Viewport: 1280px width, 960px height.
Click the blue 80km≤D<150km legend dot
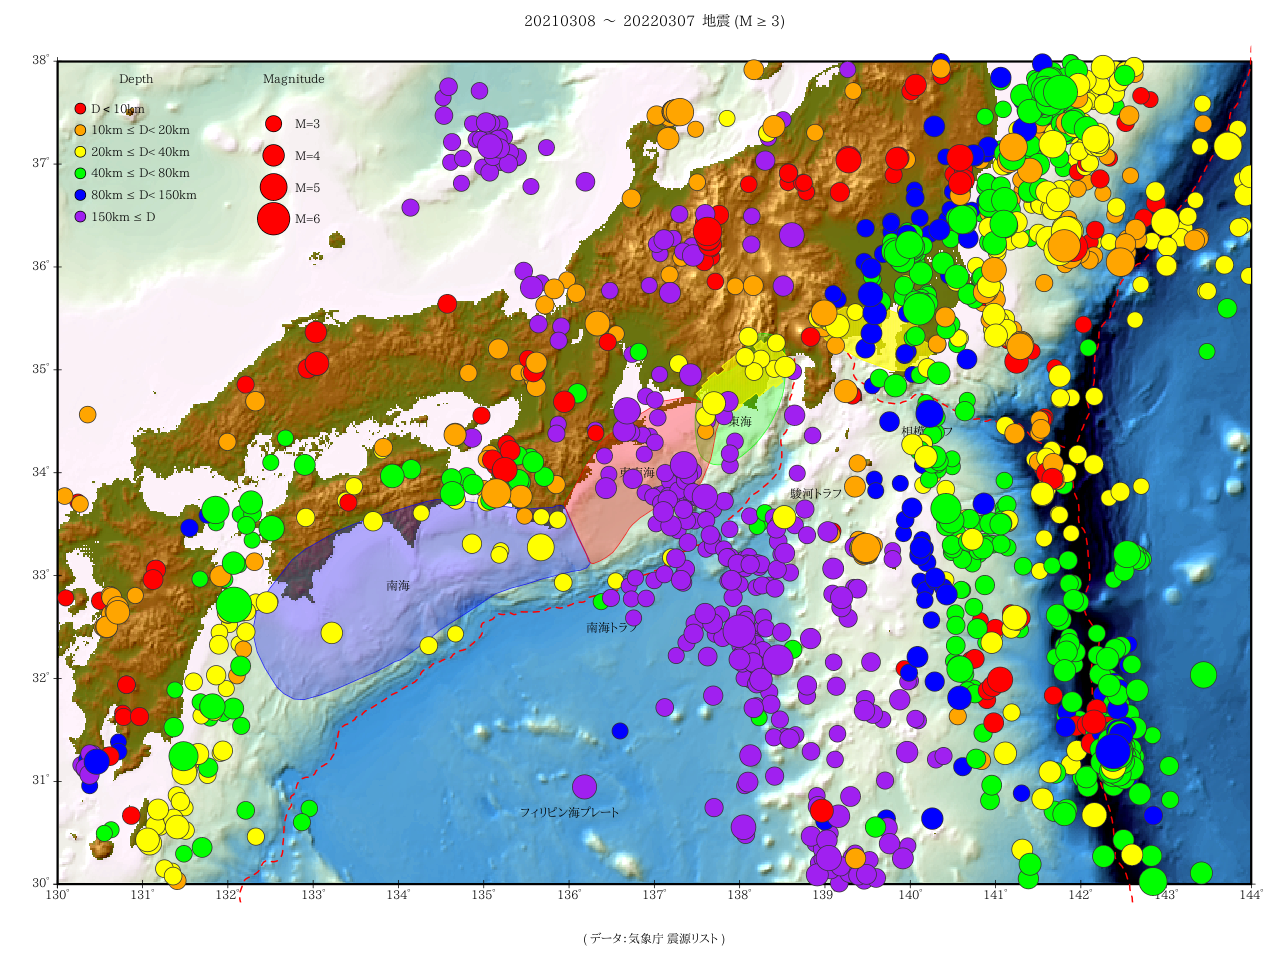pyautogui.click(x=81, y=195)
